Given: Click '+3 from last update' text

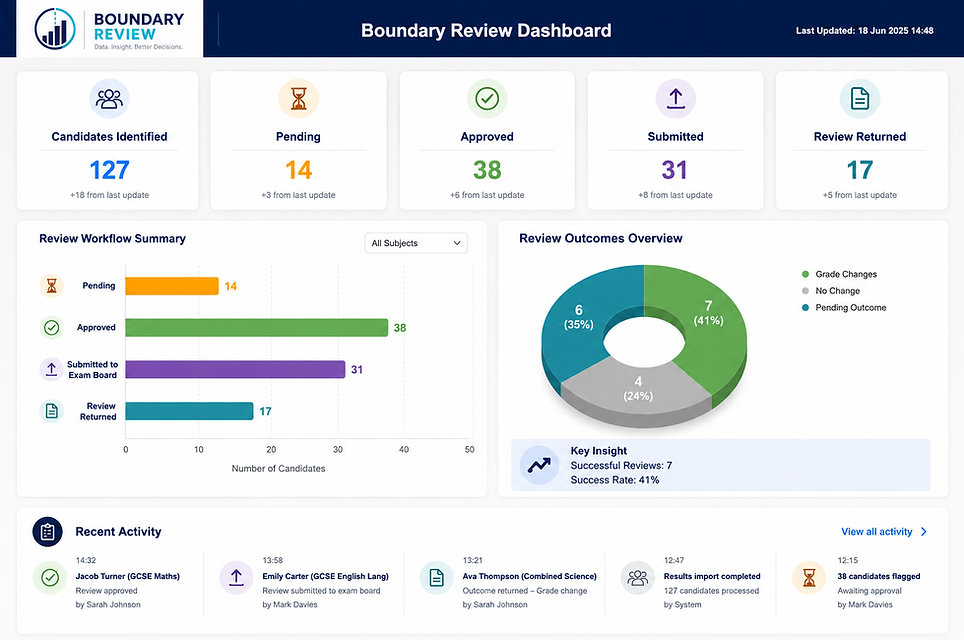Looking at the screenshot, I should pyautogui.click(x=298, y=195).
